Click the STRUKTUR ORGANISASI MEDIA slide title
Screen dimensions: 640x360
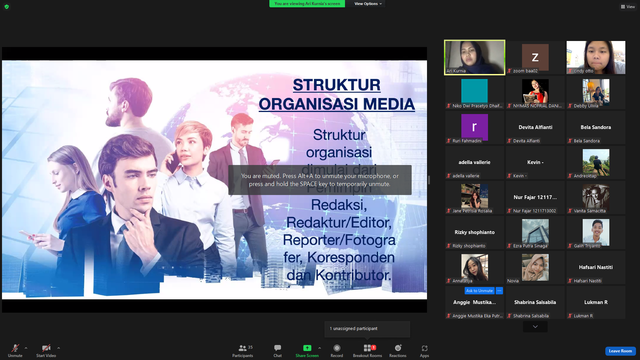tap(337, 94)
